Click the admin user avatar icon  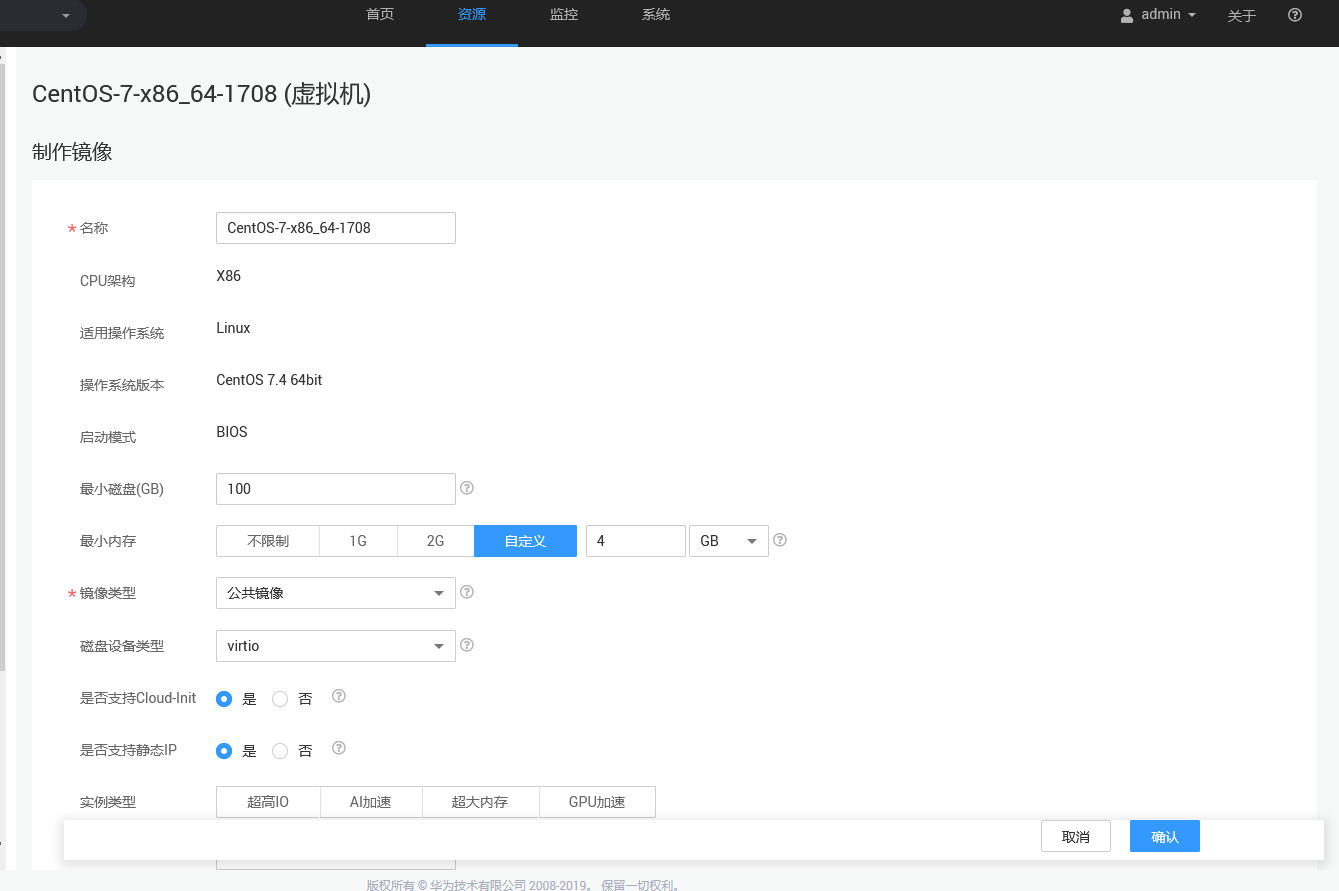(x=1127, y=16)
